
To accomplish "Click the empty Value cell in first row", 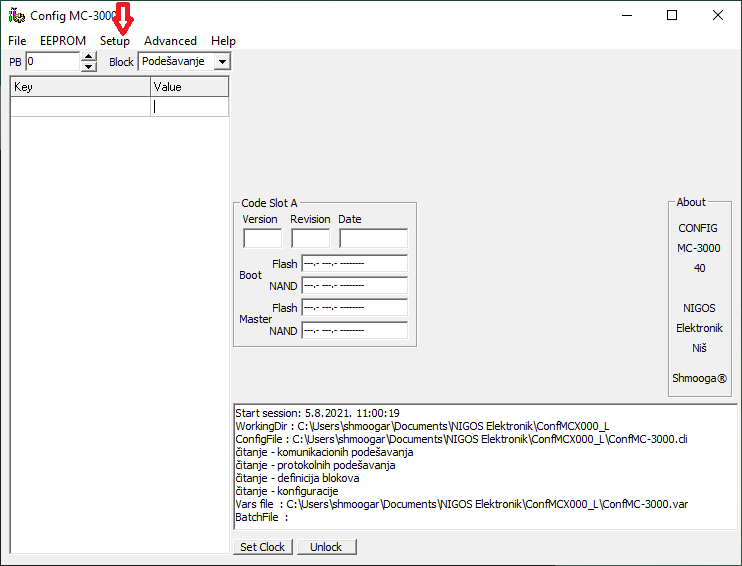I will [x=189, y=107].
